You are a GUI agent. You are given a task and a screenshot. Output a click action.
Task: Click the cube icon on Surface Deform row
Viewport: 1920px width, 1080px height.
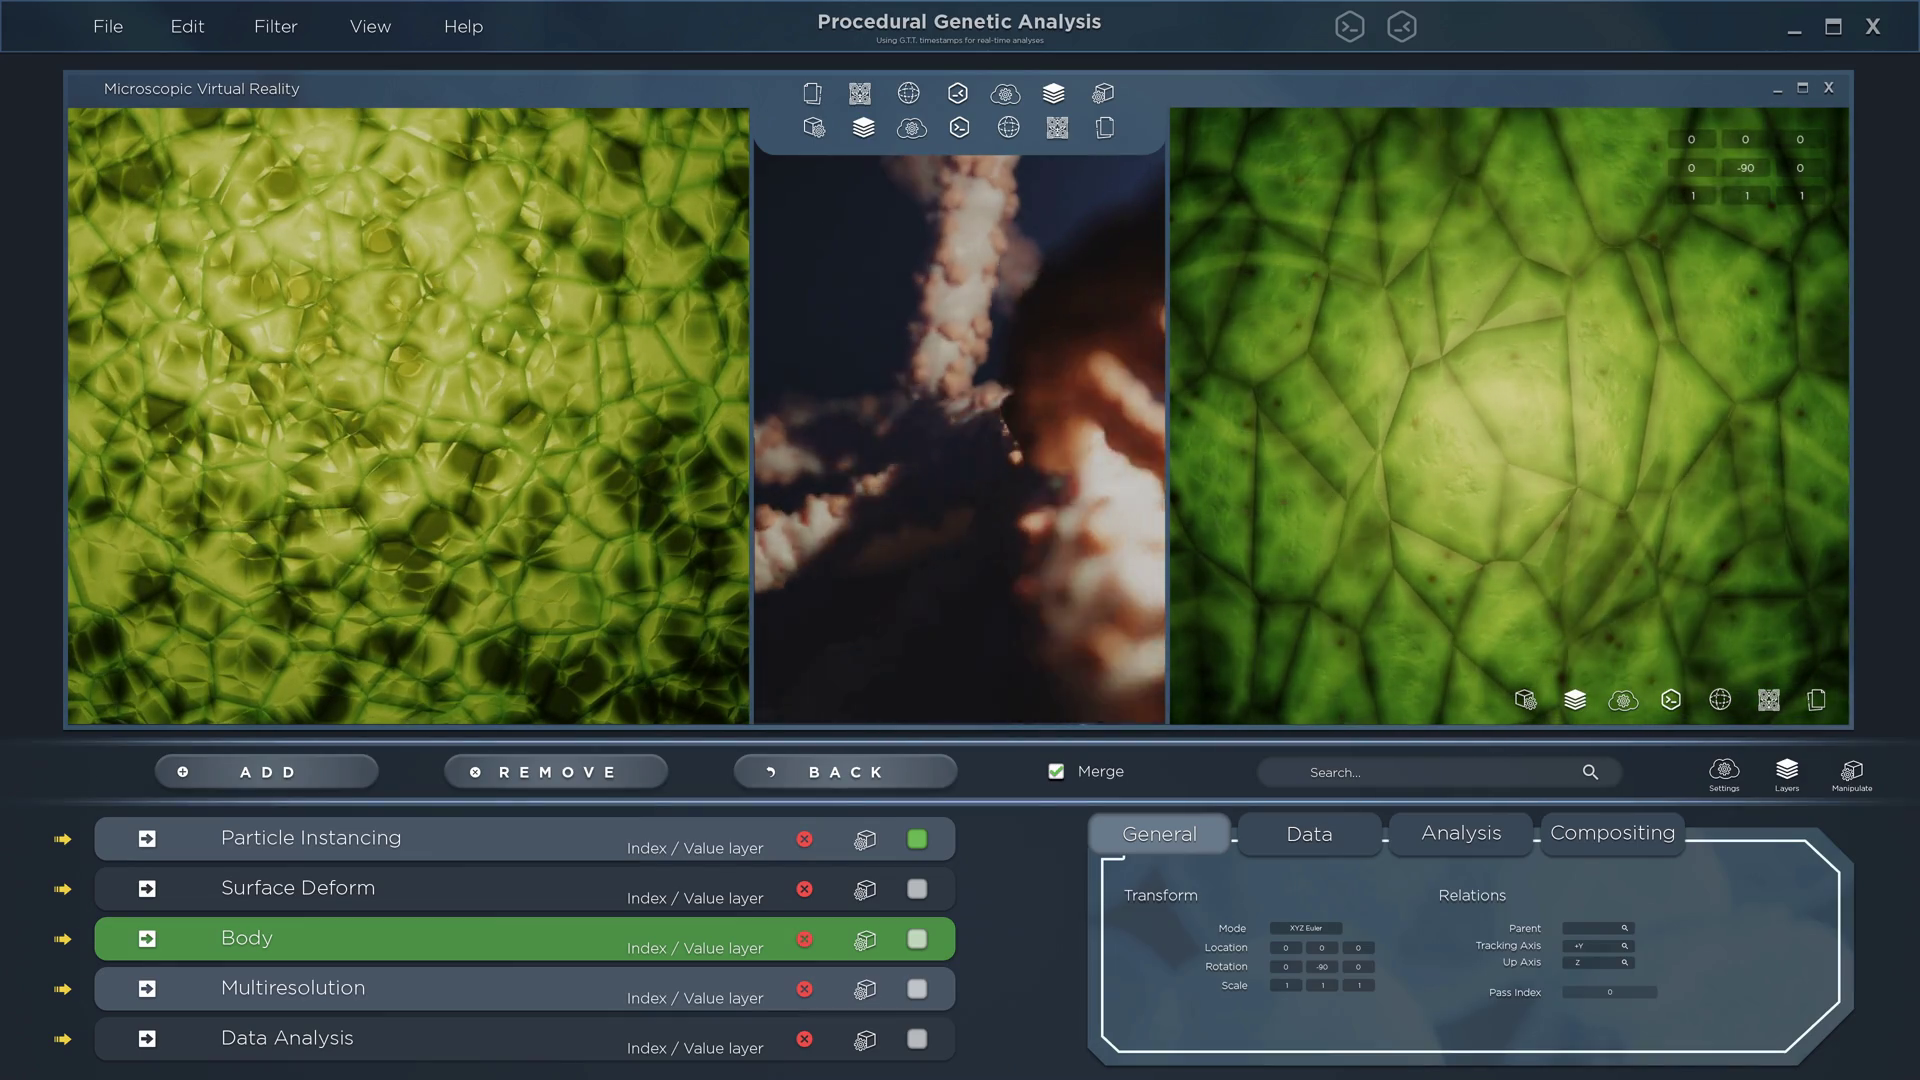click(x=865, y=889)
